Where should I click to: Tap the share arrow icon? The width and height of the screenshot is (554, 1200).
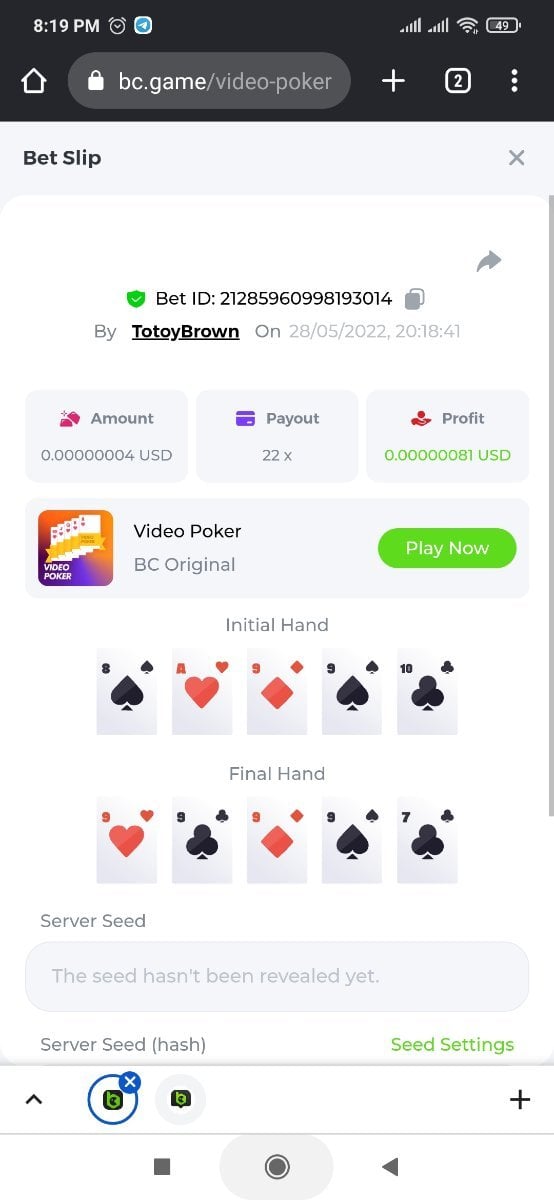click(489, 262)
